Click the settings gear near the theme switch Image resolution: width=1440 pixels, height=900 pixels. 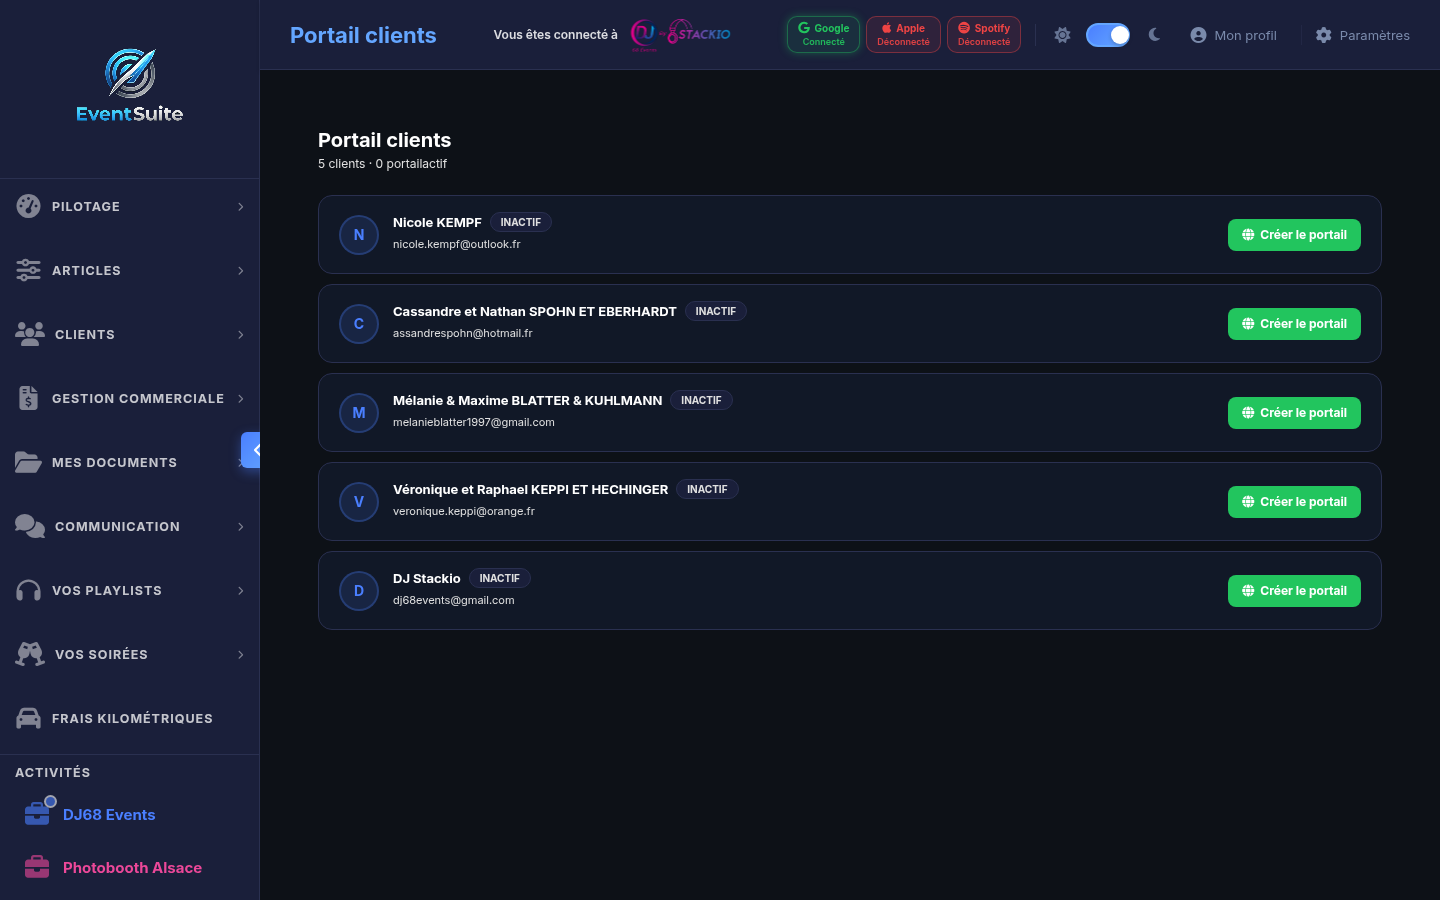1062,34
